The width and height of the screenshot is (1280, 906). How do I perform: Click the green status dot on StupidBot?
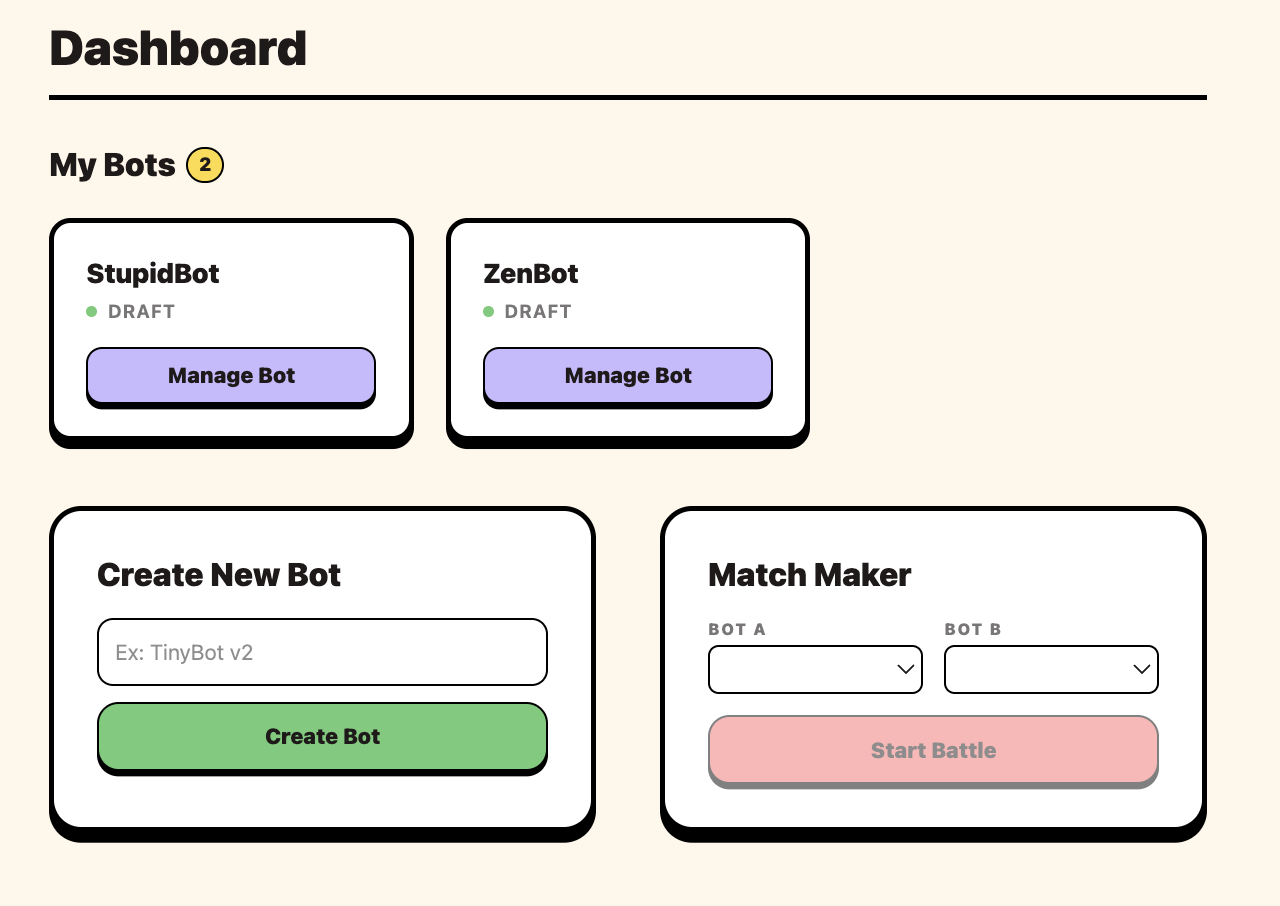92,312
